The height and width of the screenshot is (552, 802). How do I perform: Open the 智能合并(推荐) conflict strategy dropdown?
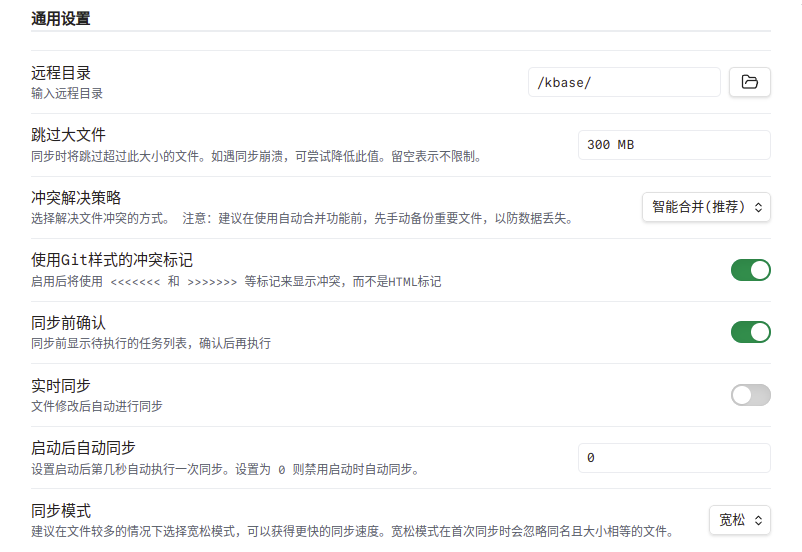point(706,207)
